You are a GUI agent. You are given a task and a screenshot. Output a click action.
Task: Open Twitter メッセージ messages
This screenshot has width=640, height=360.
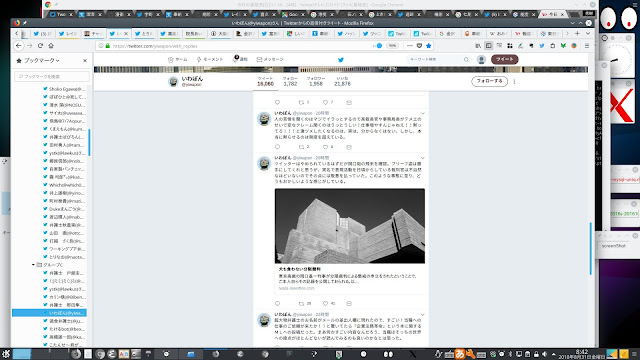[270, 60]
